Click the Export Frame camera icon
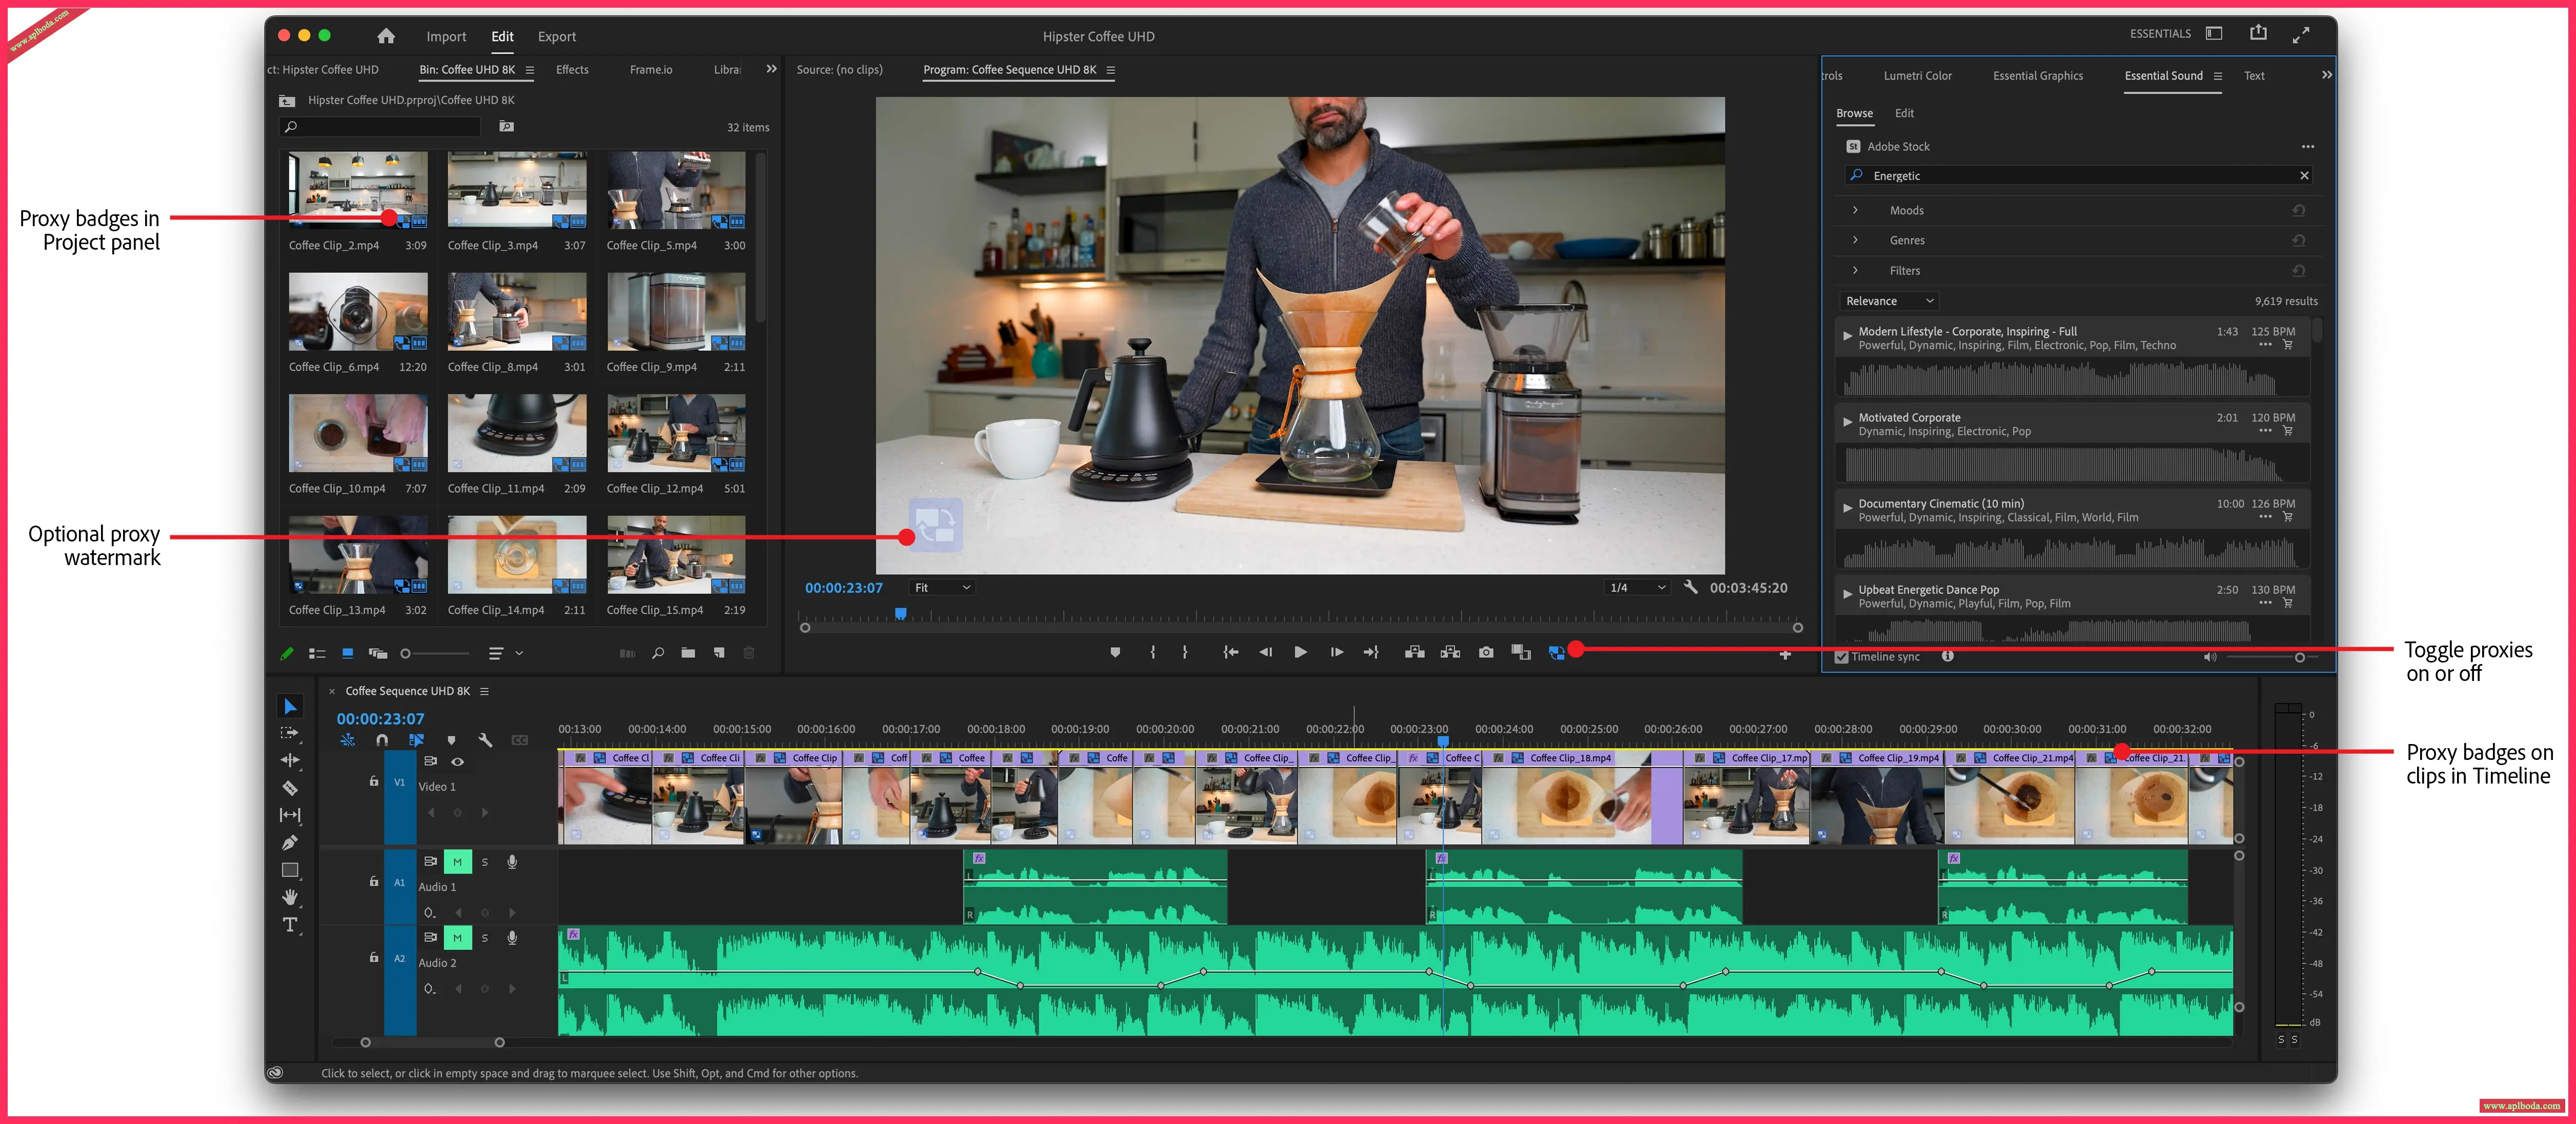This screenshot has width=2576, height=1124. (x=1486, y=653)
